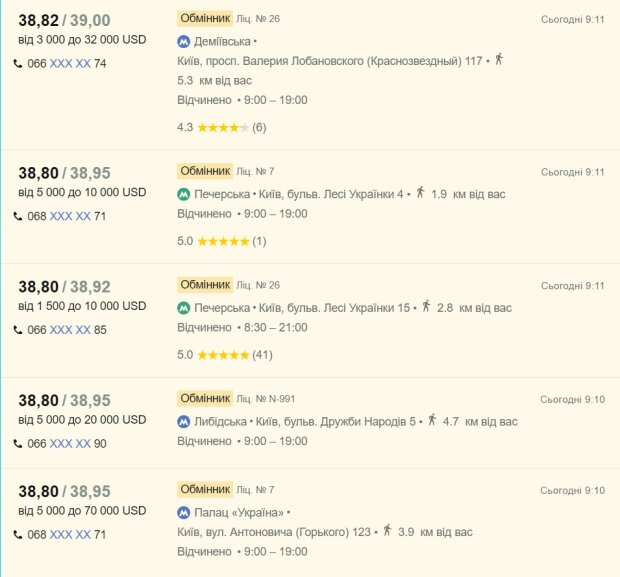Click the blue Деміївська metro station icon
The image size is (620, 577).
(183, 42)
